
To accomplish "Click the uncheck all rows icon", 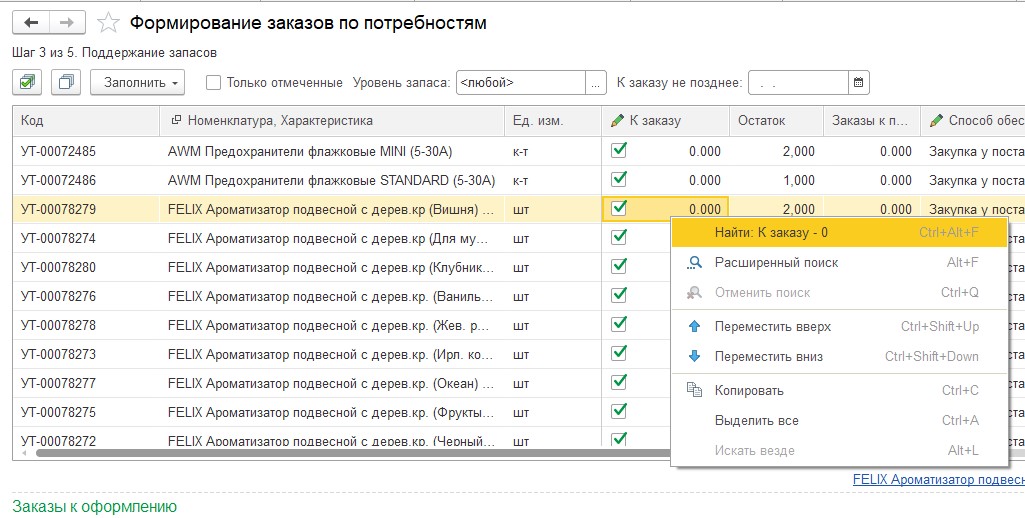I will [66, 82].
